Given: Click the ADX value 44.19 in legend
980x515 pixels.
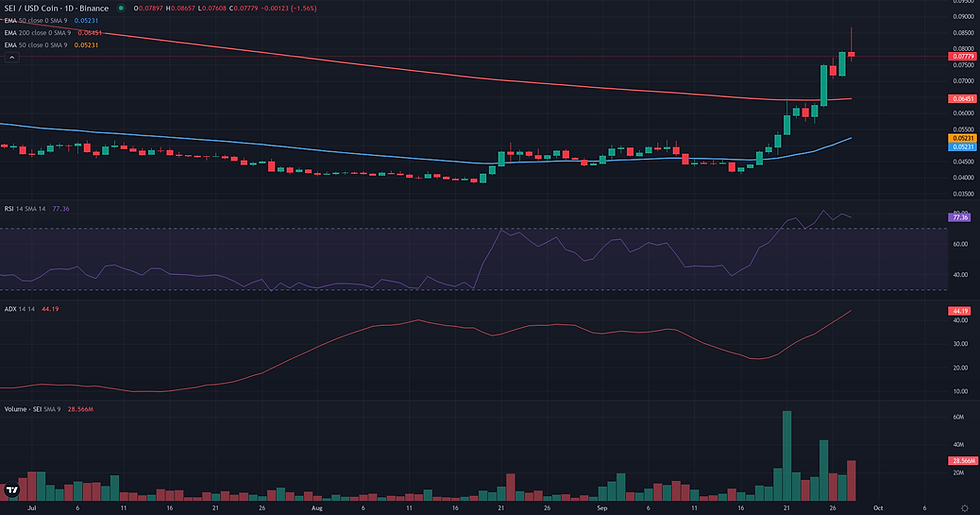Looking at the screenshot, I should click(50, 309).
